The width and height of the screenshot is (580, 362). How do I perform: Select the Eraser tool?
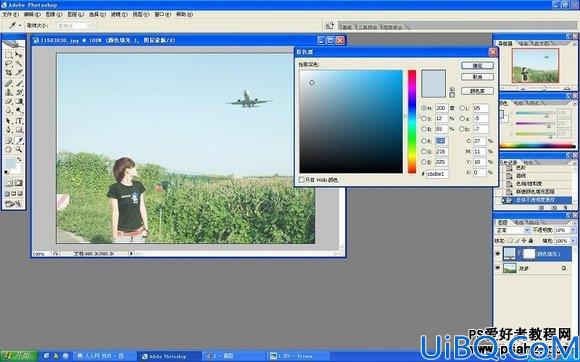(x=8, y=101)
